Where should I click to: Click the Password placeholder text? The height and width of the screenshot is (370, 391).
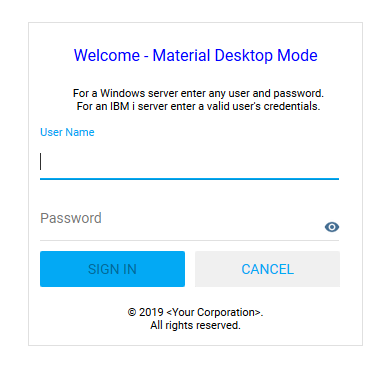click(x=71, y=218)
